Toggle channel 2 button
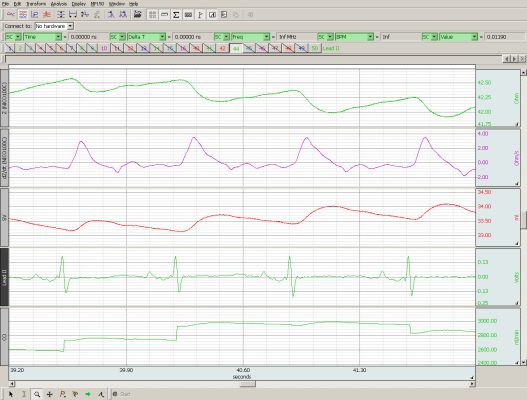The height and width of the screenshot is (400, 527). point(20,48)
